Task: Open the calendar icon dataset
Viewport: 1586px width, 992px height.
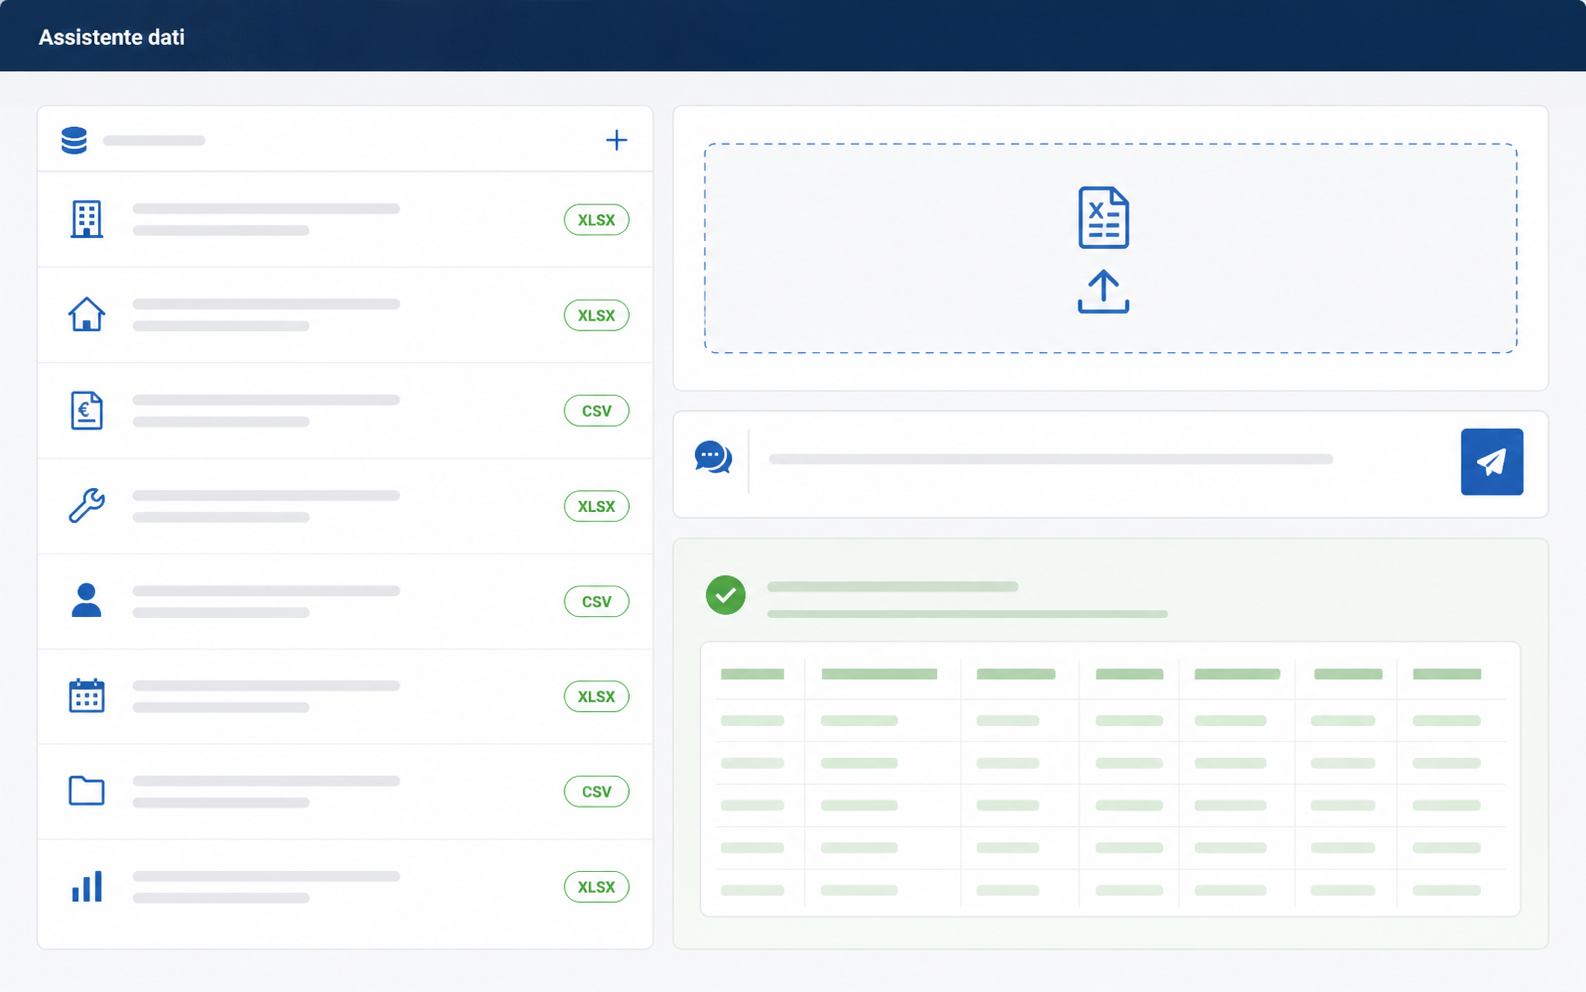Action: 345,696
